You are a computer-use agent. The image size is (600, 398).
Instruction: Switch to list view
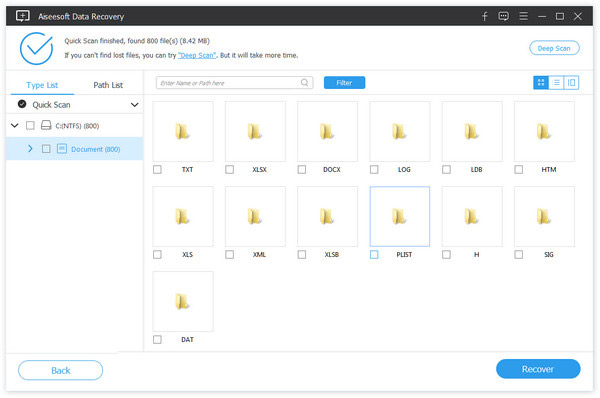point(556,83)
